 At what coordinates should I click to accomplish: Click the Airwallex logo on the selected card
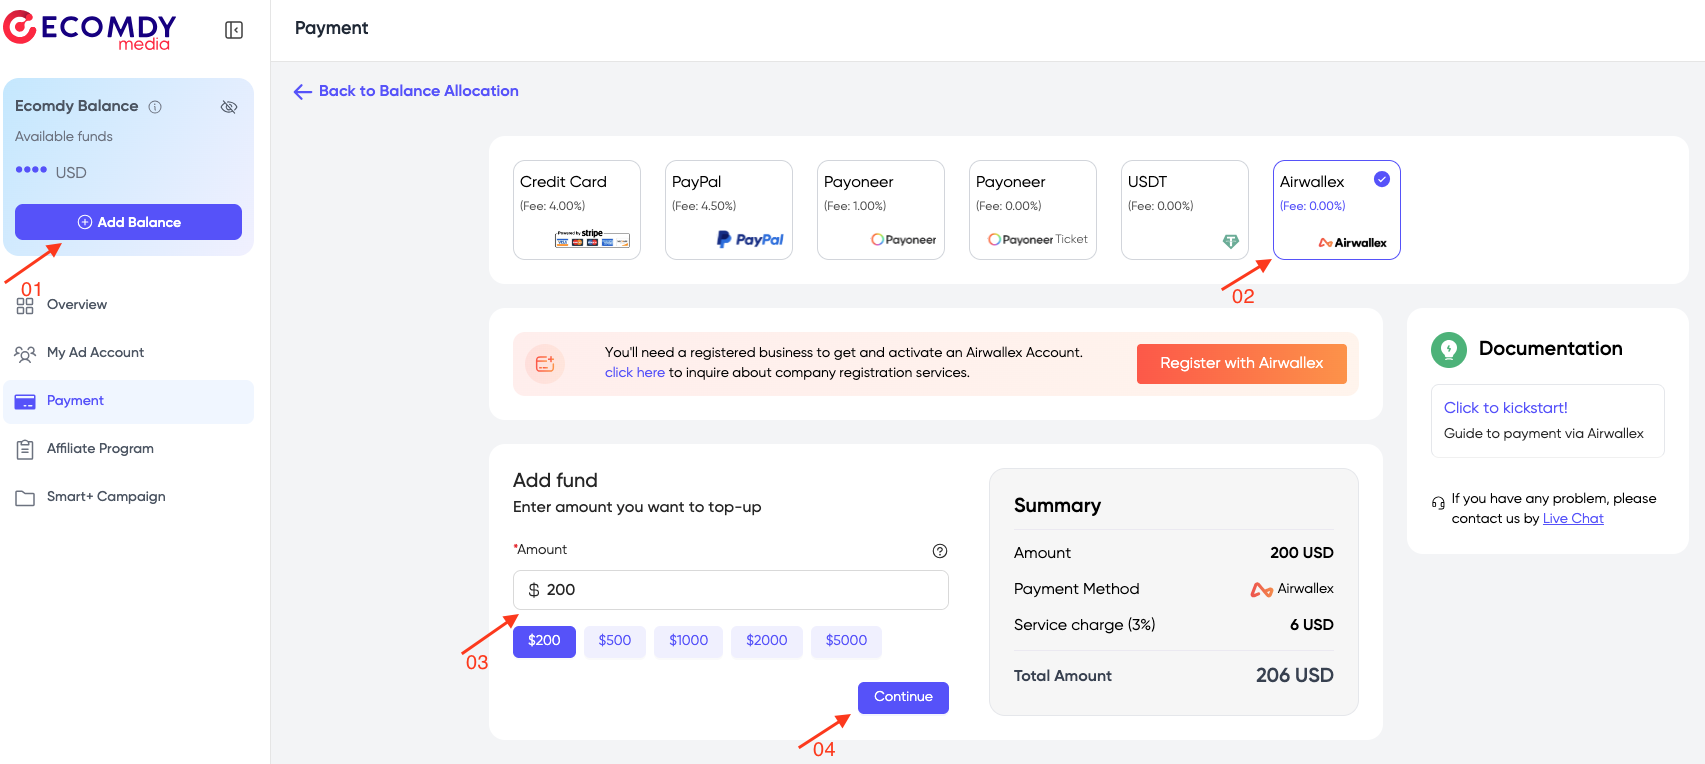click(1353, 241)
